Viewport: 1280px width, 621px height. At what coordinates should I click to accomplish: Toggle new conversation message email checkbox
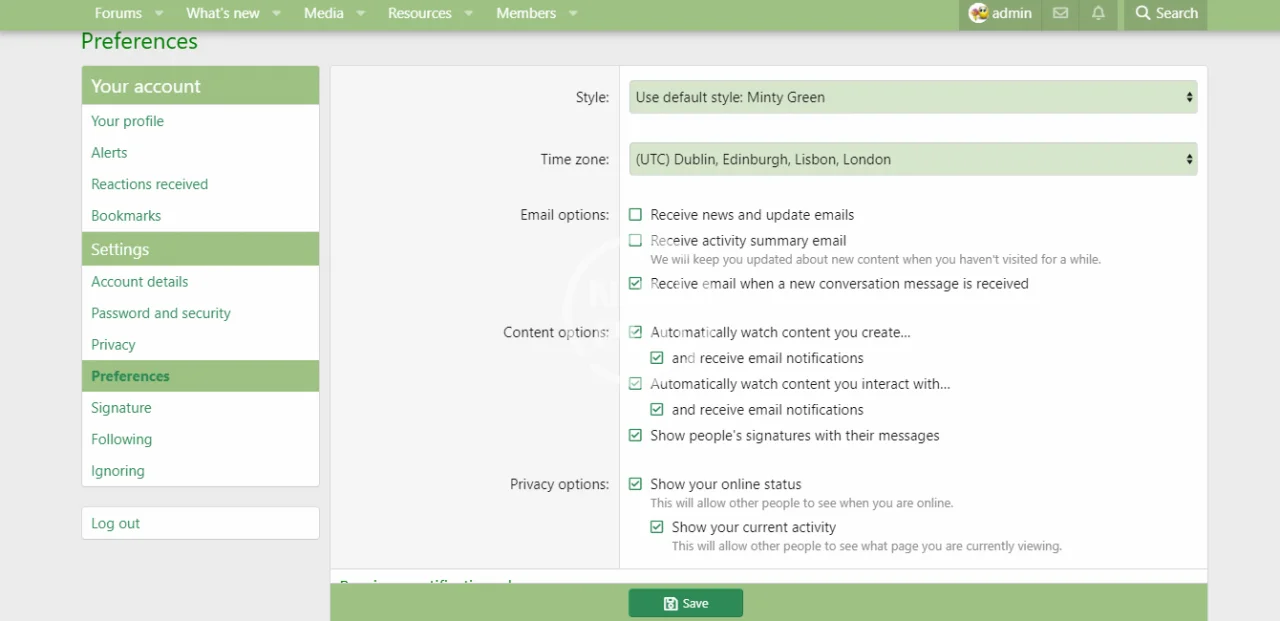click(635, 284)
